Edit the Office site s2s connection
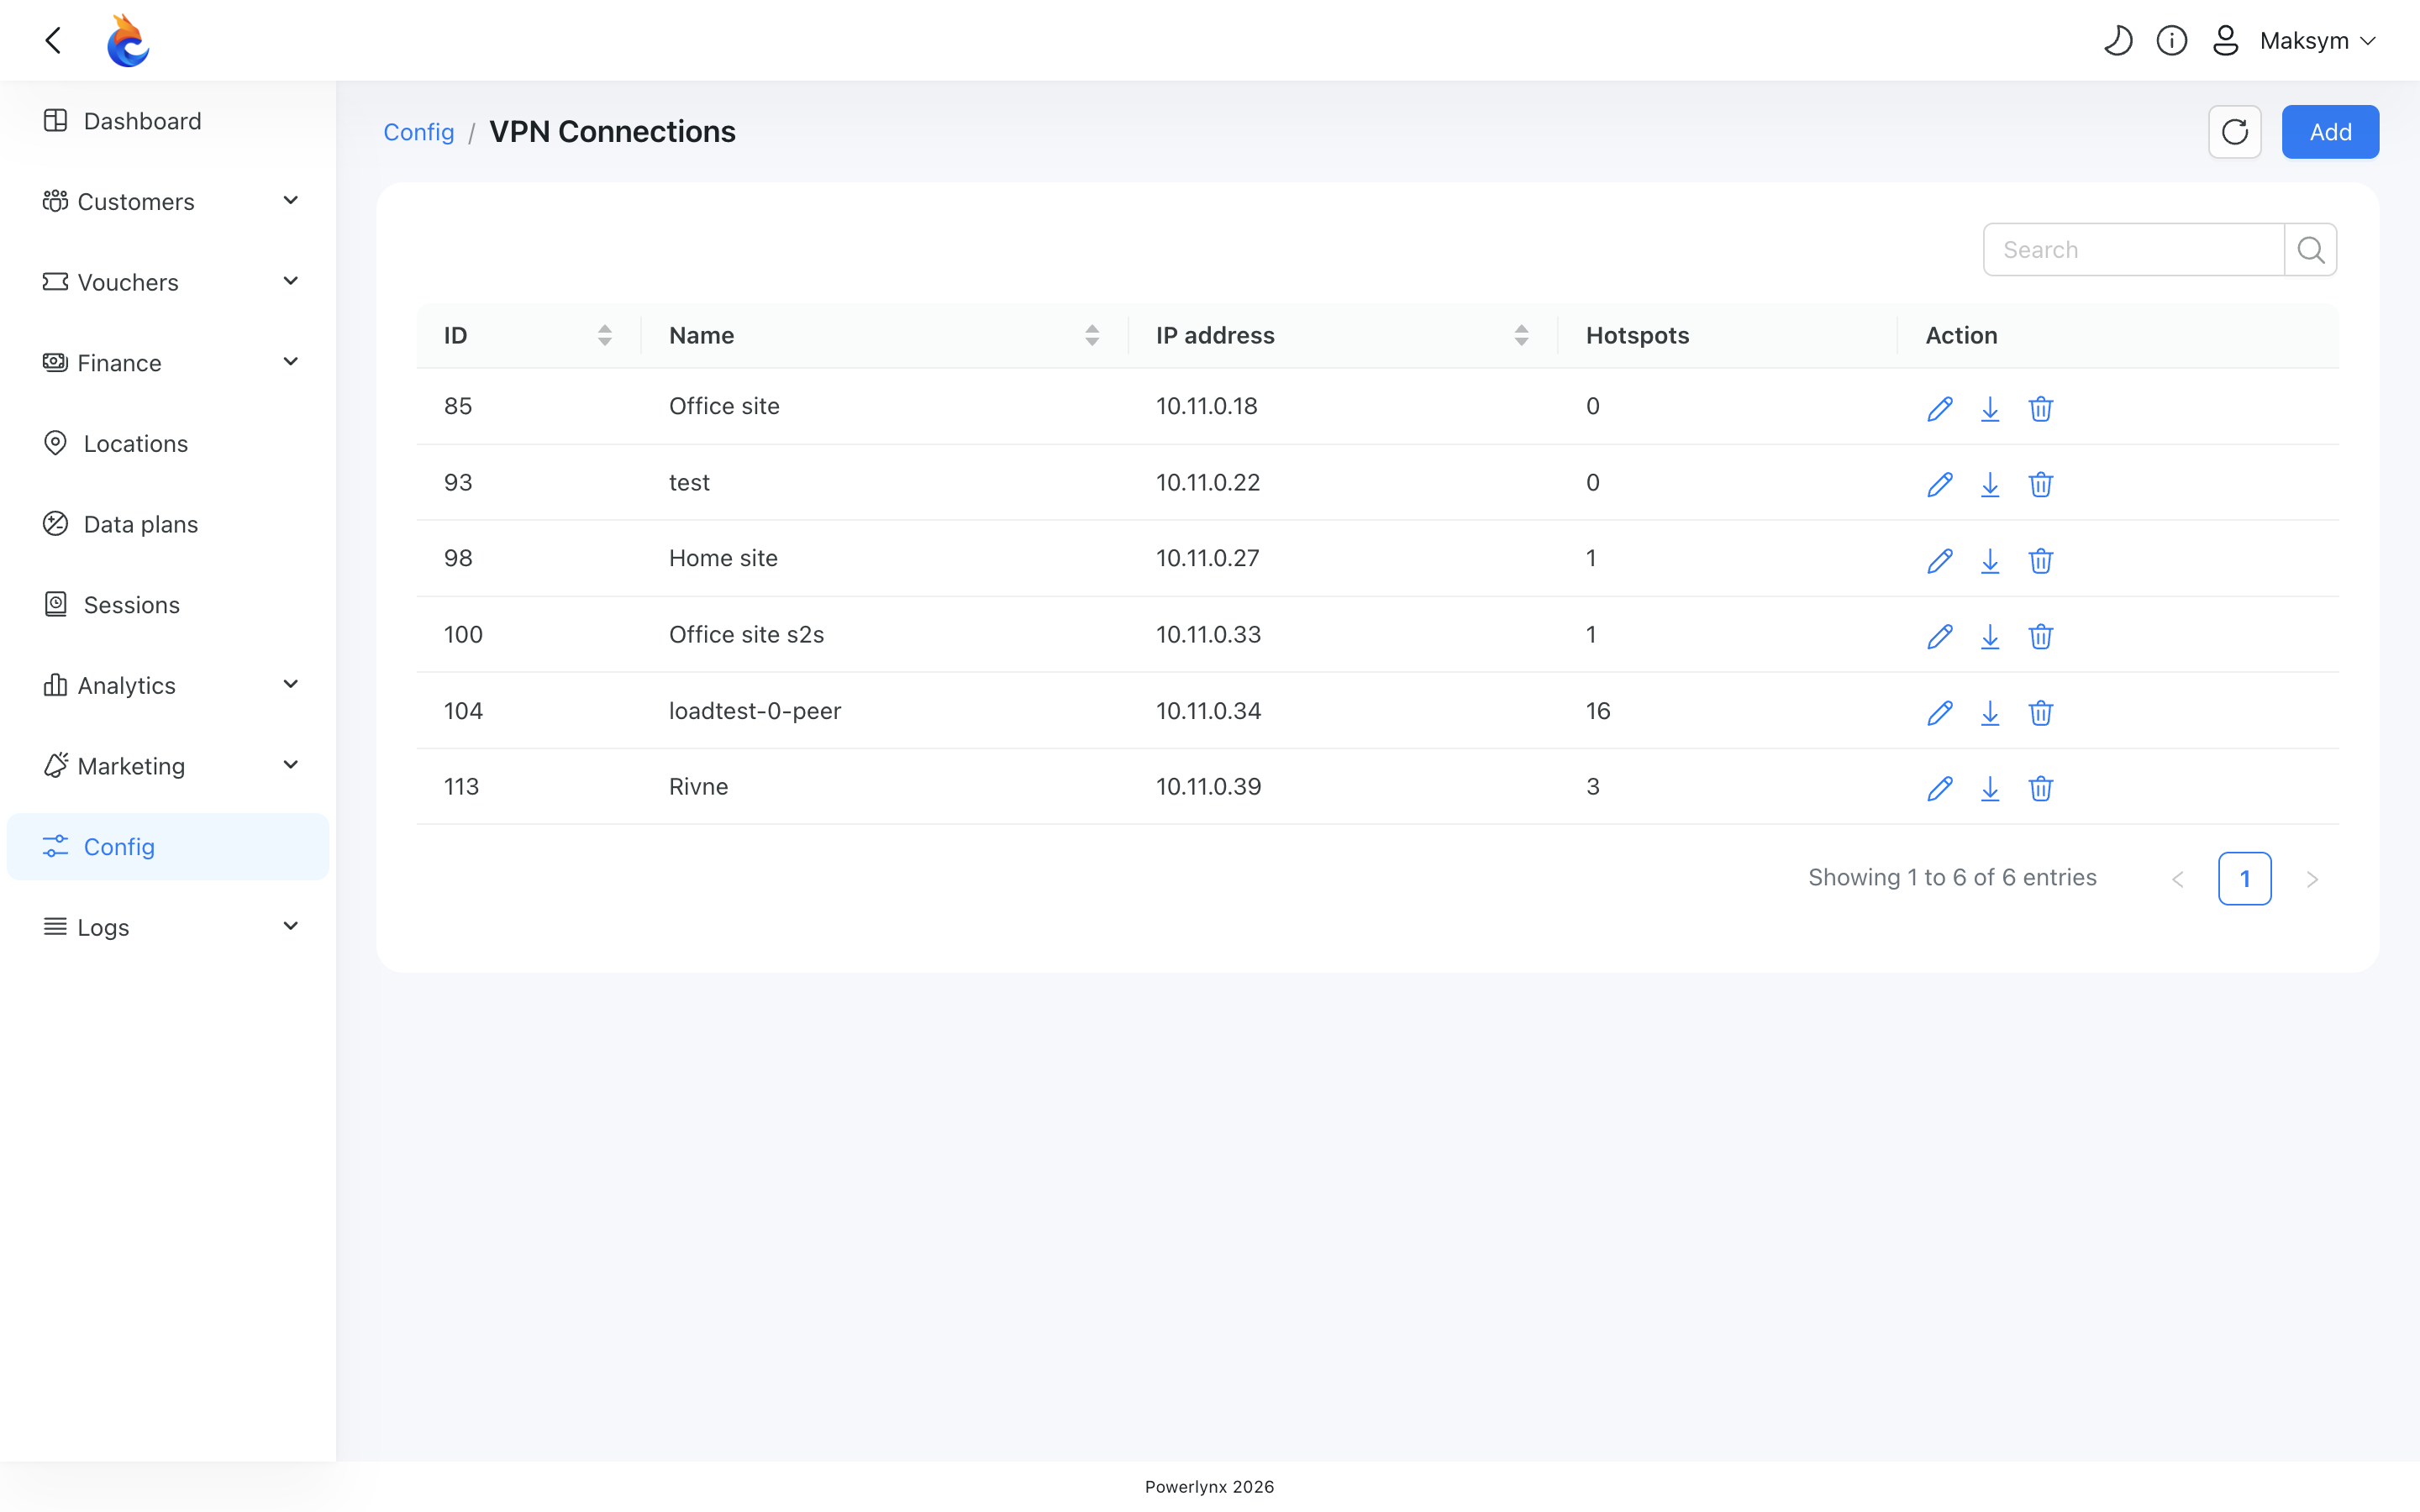The image size is (2420, 1512). [1940, 637]
